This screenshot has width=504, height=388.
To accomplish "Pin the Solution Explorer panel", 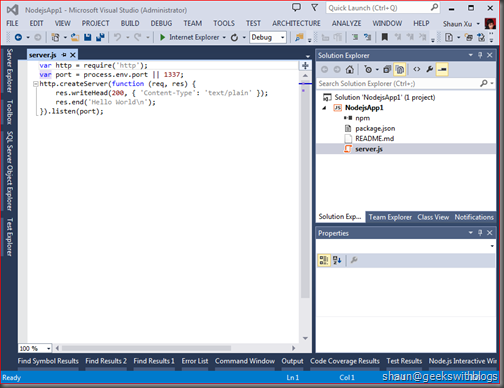I will pos(480,55).
